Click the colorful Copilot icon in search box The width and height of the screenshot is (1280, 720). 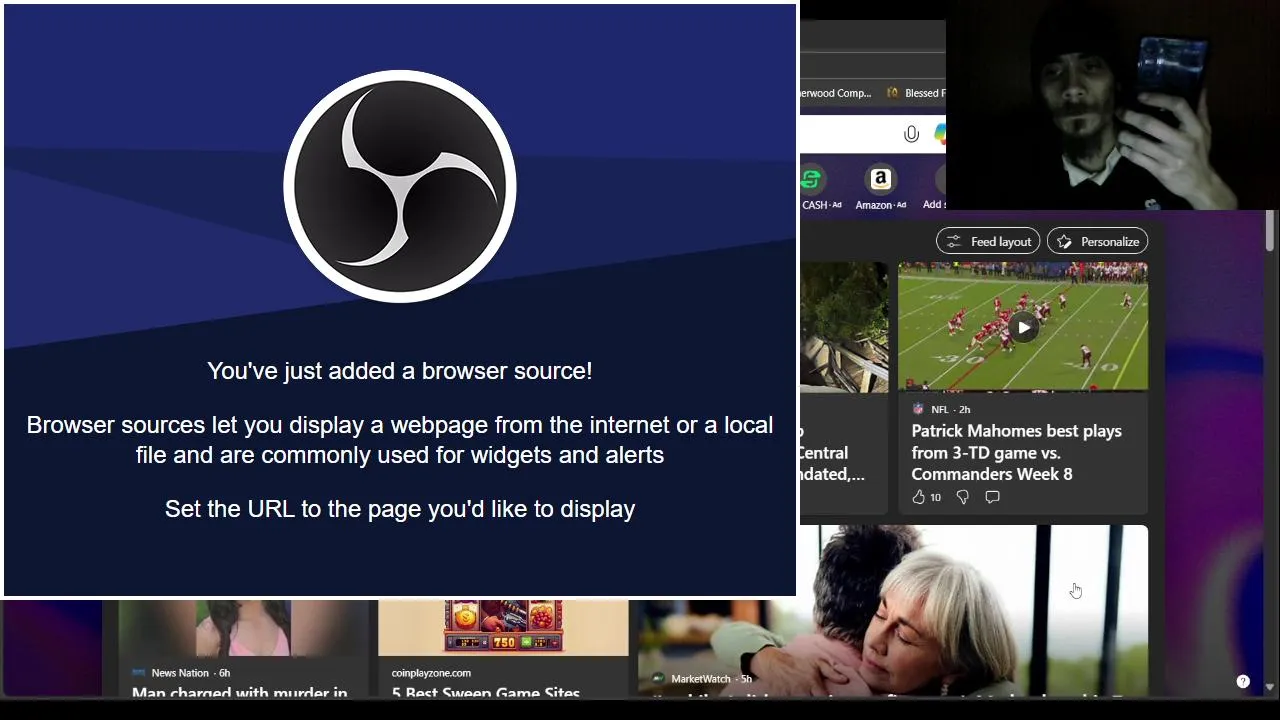pyautogui.click(x=940, y=134)
